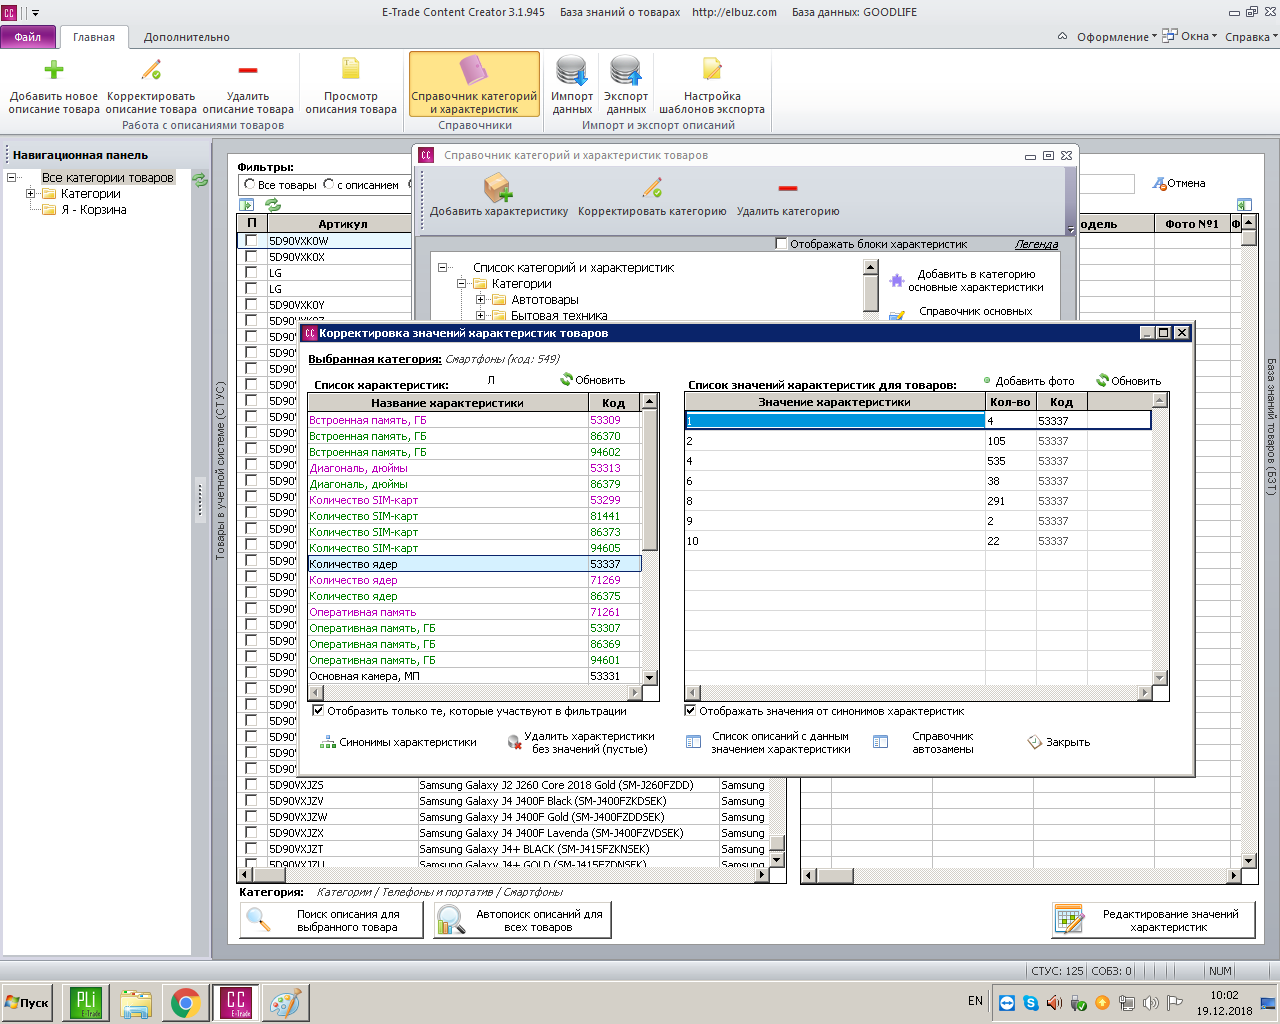The width and height of the screenshot is (1280, 1024).
Task: Open characteristic values editing button
Action: 1153,920
